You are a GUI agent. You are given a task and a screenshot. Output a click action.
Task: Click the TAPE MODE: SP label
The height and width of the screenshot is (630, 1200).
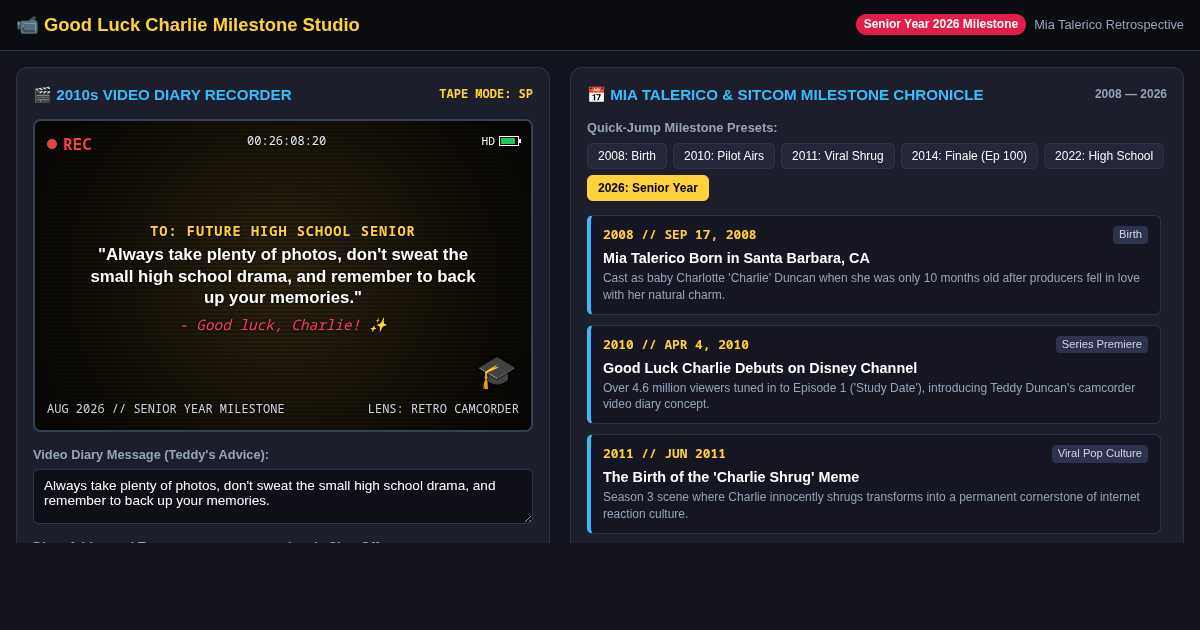(x=486, y=94)
